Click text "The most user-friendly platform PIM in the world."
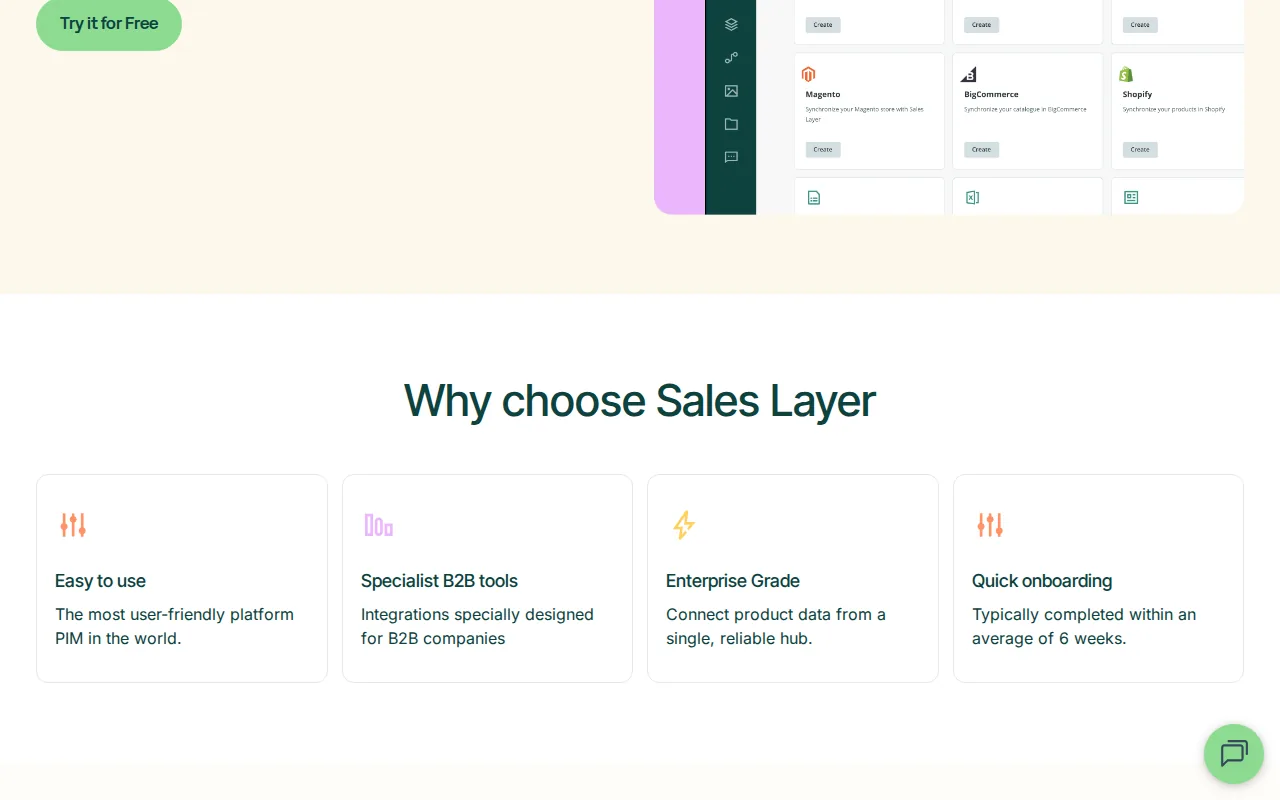1280x800 pixels. pyautogui.click(x=175, y=626)
